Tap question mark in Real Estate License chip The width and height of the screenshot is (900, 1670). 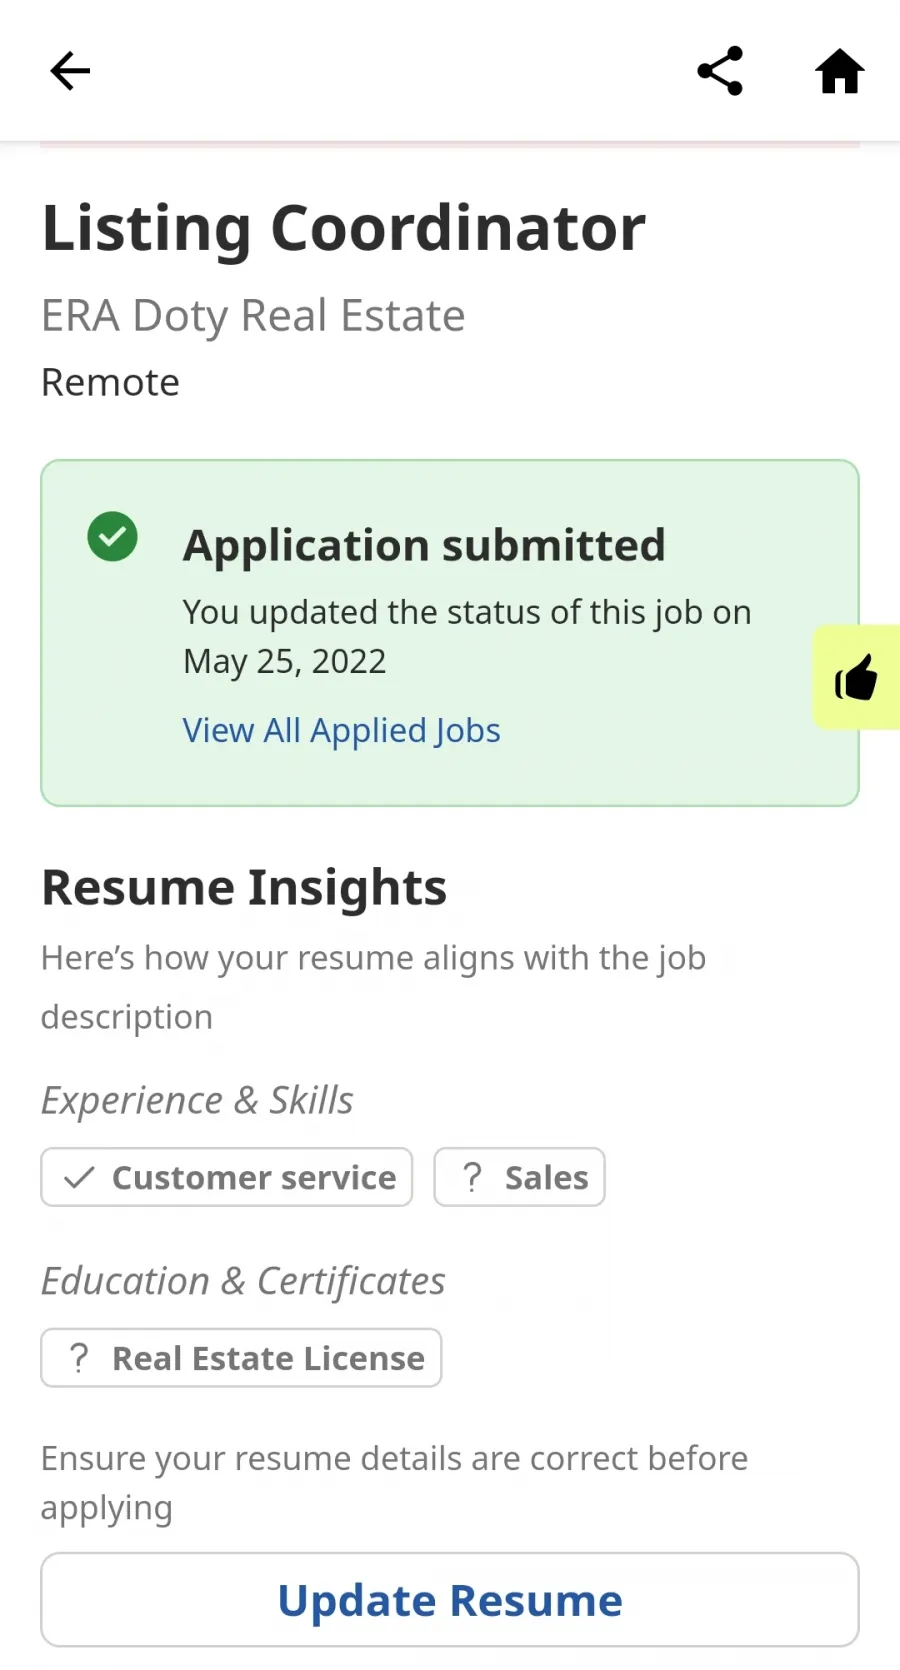(79, 1358)
